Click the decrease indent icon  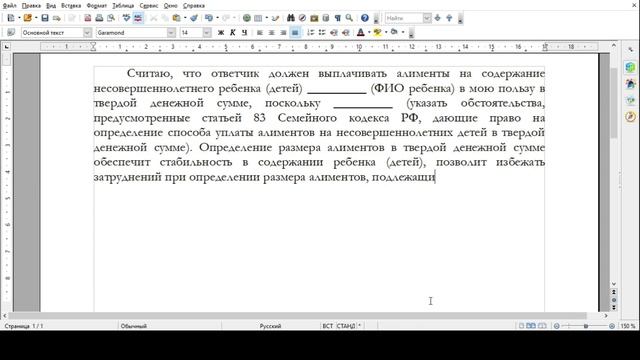coord(334,32)
